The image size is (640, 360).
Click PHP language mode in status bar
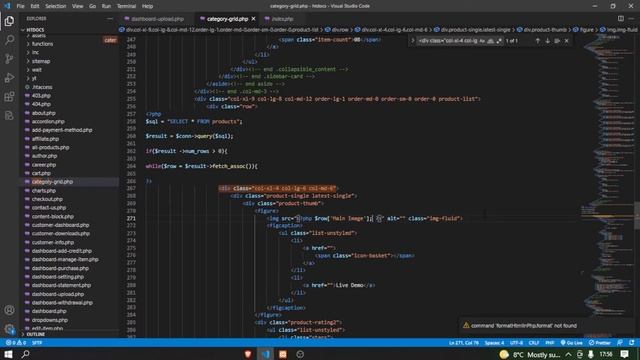pos(550,343)
